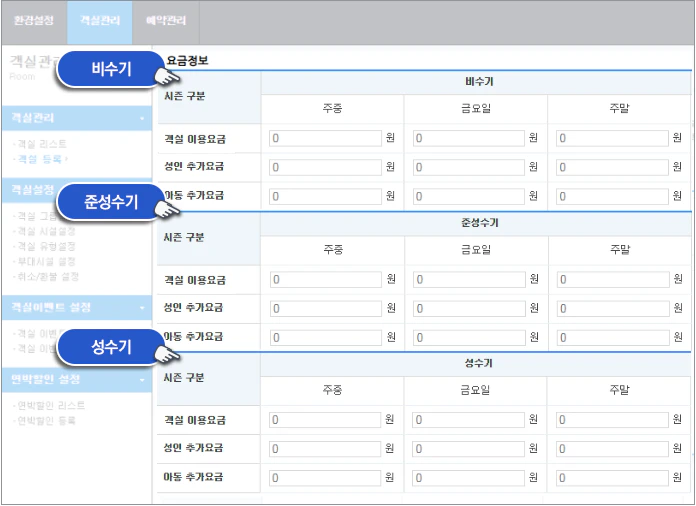Focus 준성수기 주중 성인 추가요금 field

(x=326, y=308)
